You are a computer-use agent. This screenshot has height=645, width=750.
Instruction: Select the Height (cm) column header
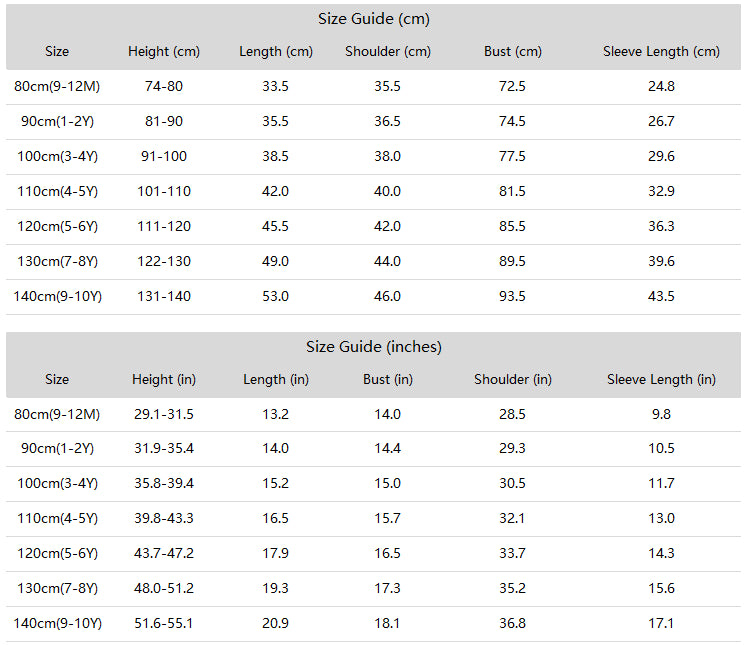[x=164, y=51]
